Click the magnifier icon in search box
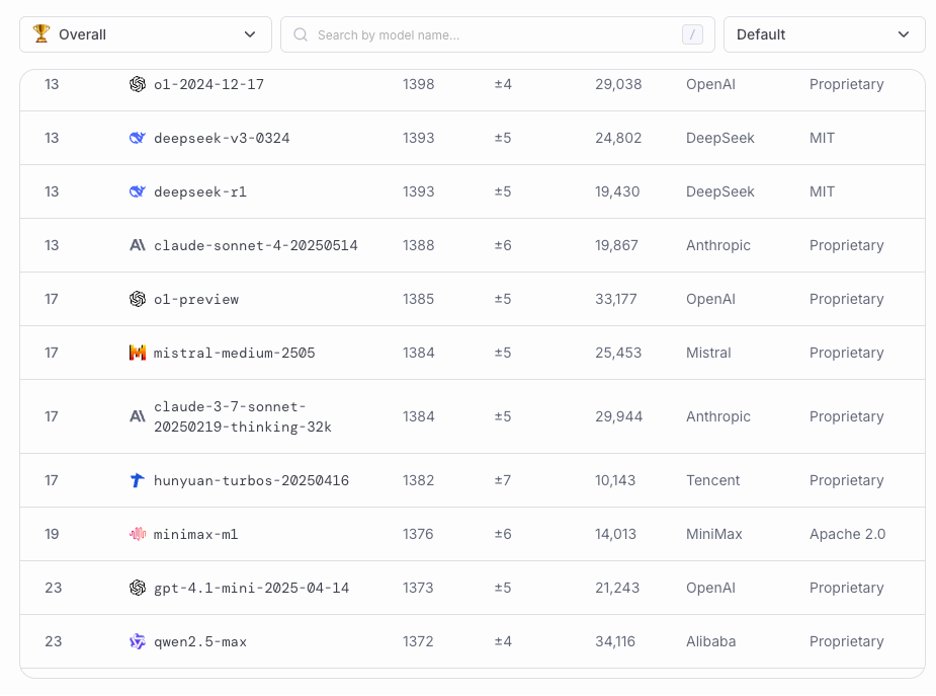Viewport: 936px width, 696px height. pyautogui.click(x=301, y=35)
